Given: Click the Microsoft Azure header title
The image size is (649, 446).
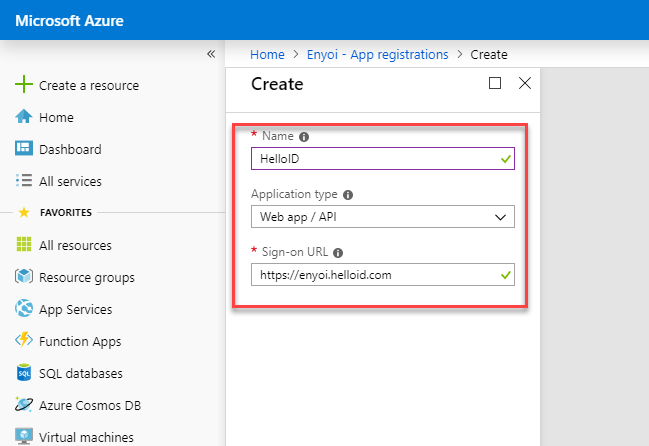Looking at the screenshot, I should click(70, 21).
